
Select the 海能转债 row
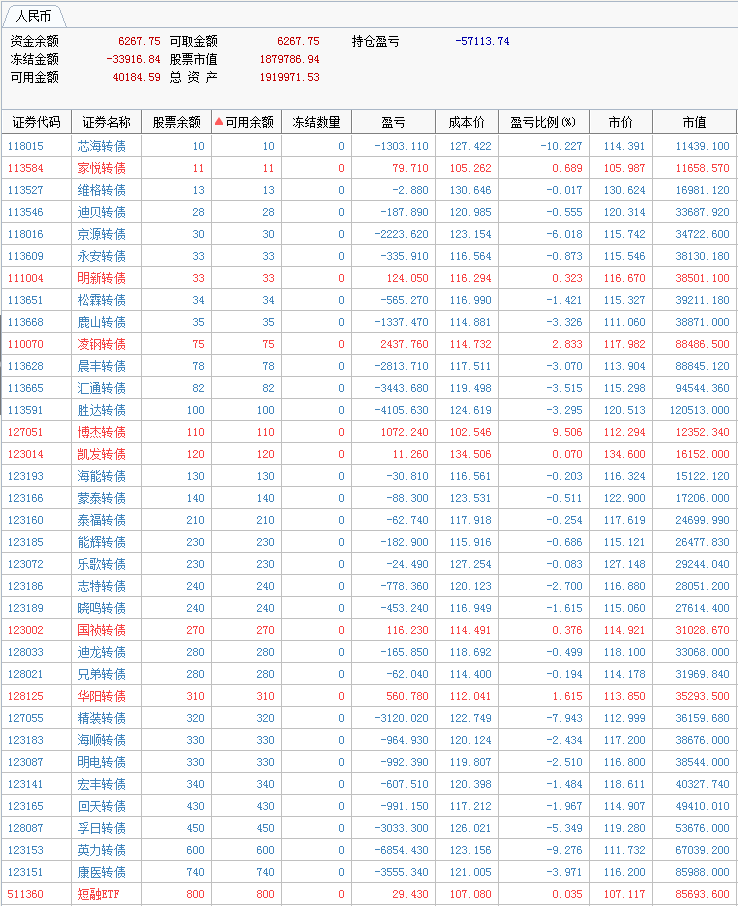369,476
